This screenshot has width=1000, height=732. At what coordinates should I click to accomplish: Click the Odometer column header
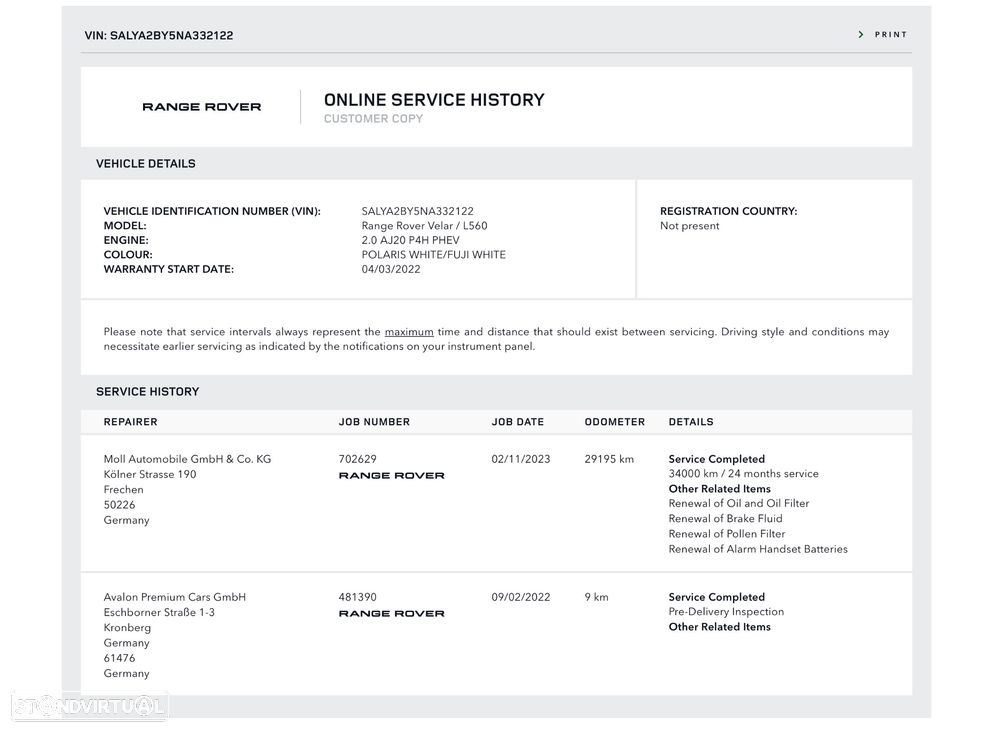[614, 422]
